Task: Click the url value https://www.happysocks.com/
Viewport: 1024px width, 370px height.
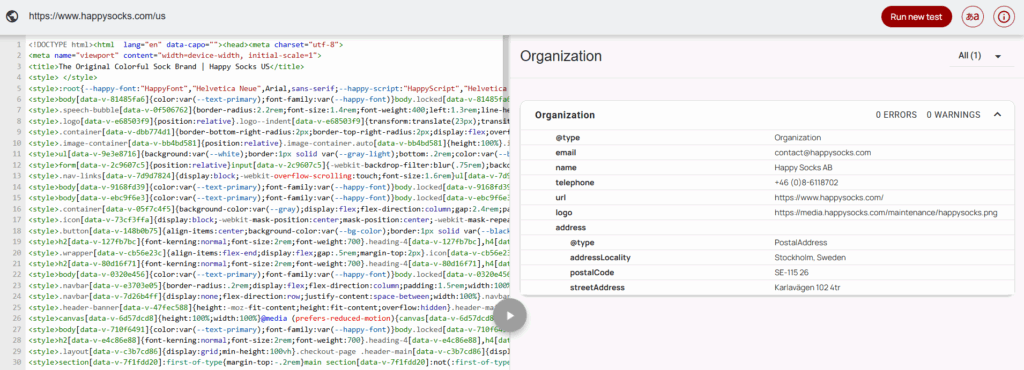Action: (x=829, y=198)
